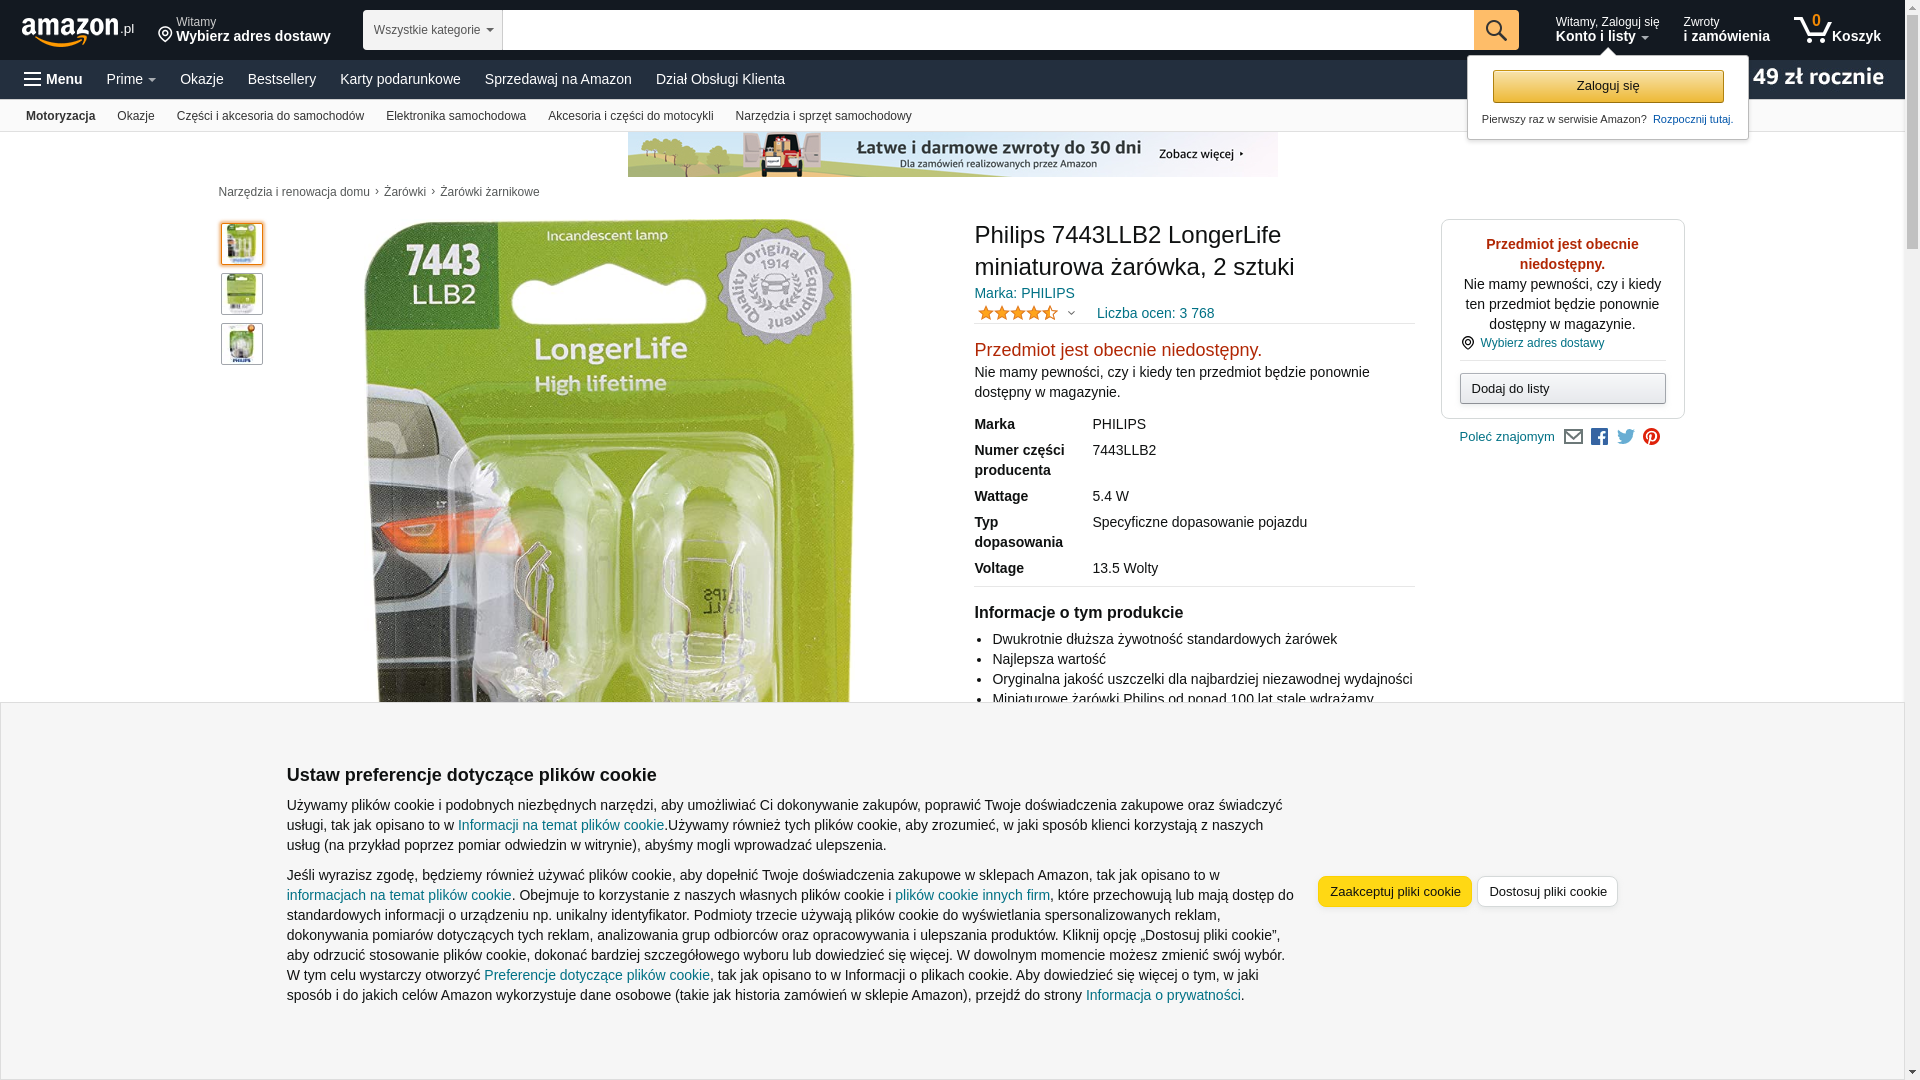Share product on Facebook icon
The width and height of the screenshot is (1920, 1080).
1599,437
